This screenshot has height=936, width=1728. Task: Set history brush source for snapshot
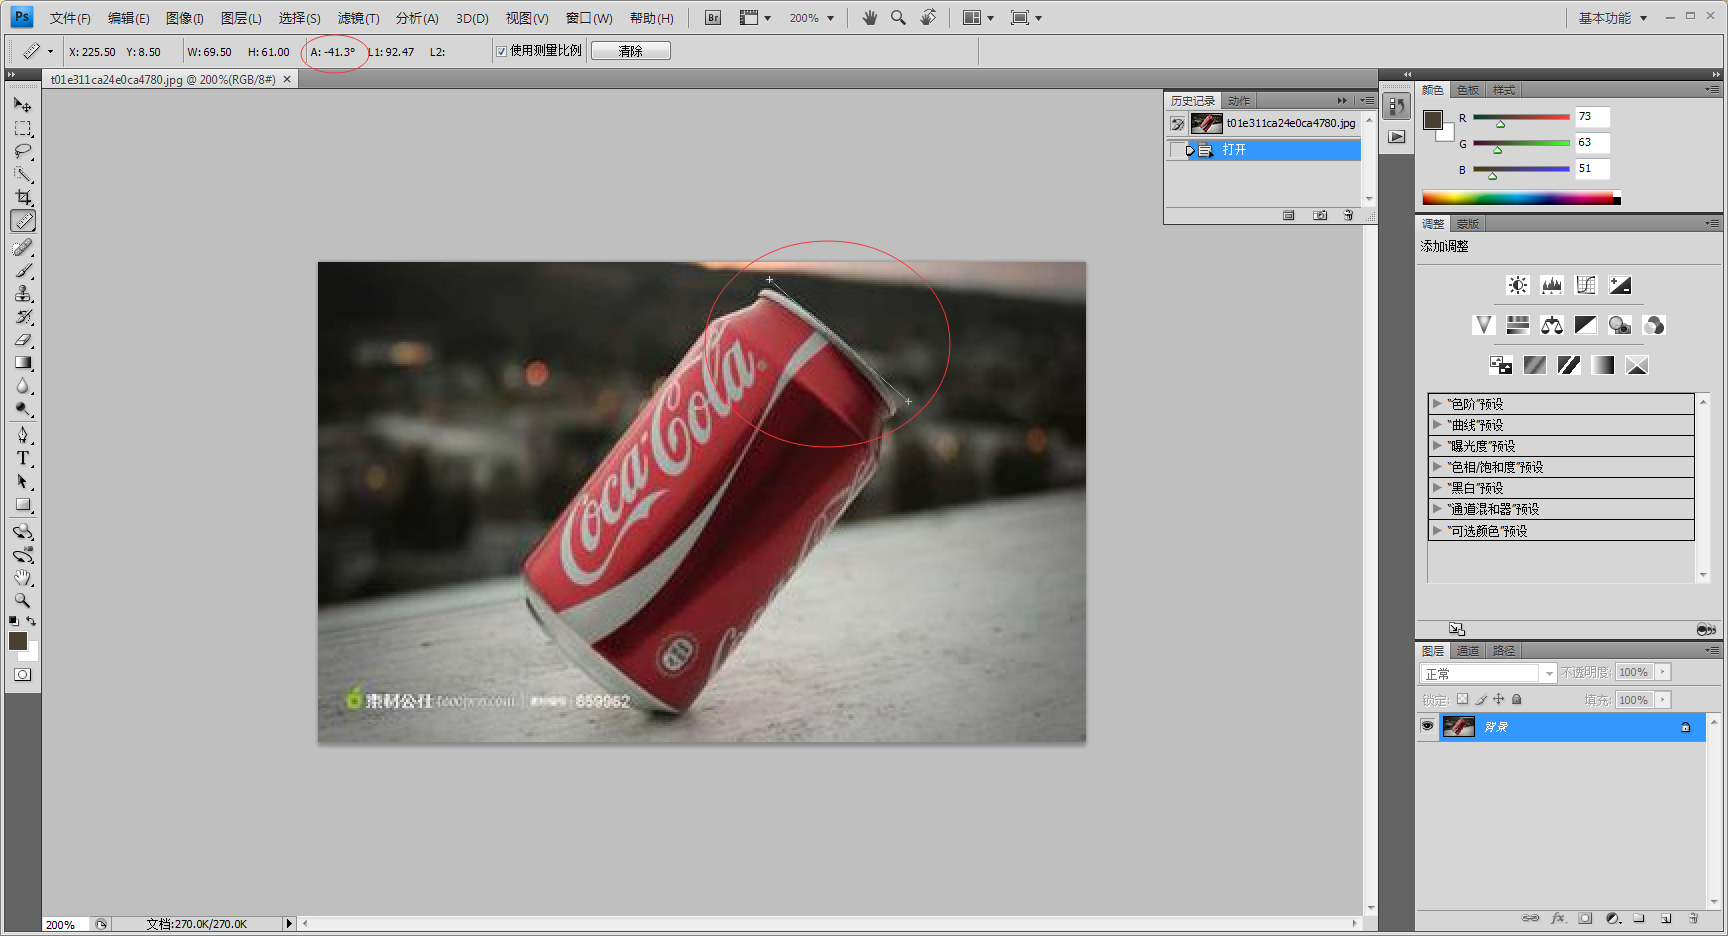click(1177, 124)
